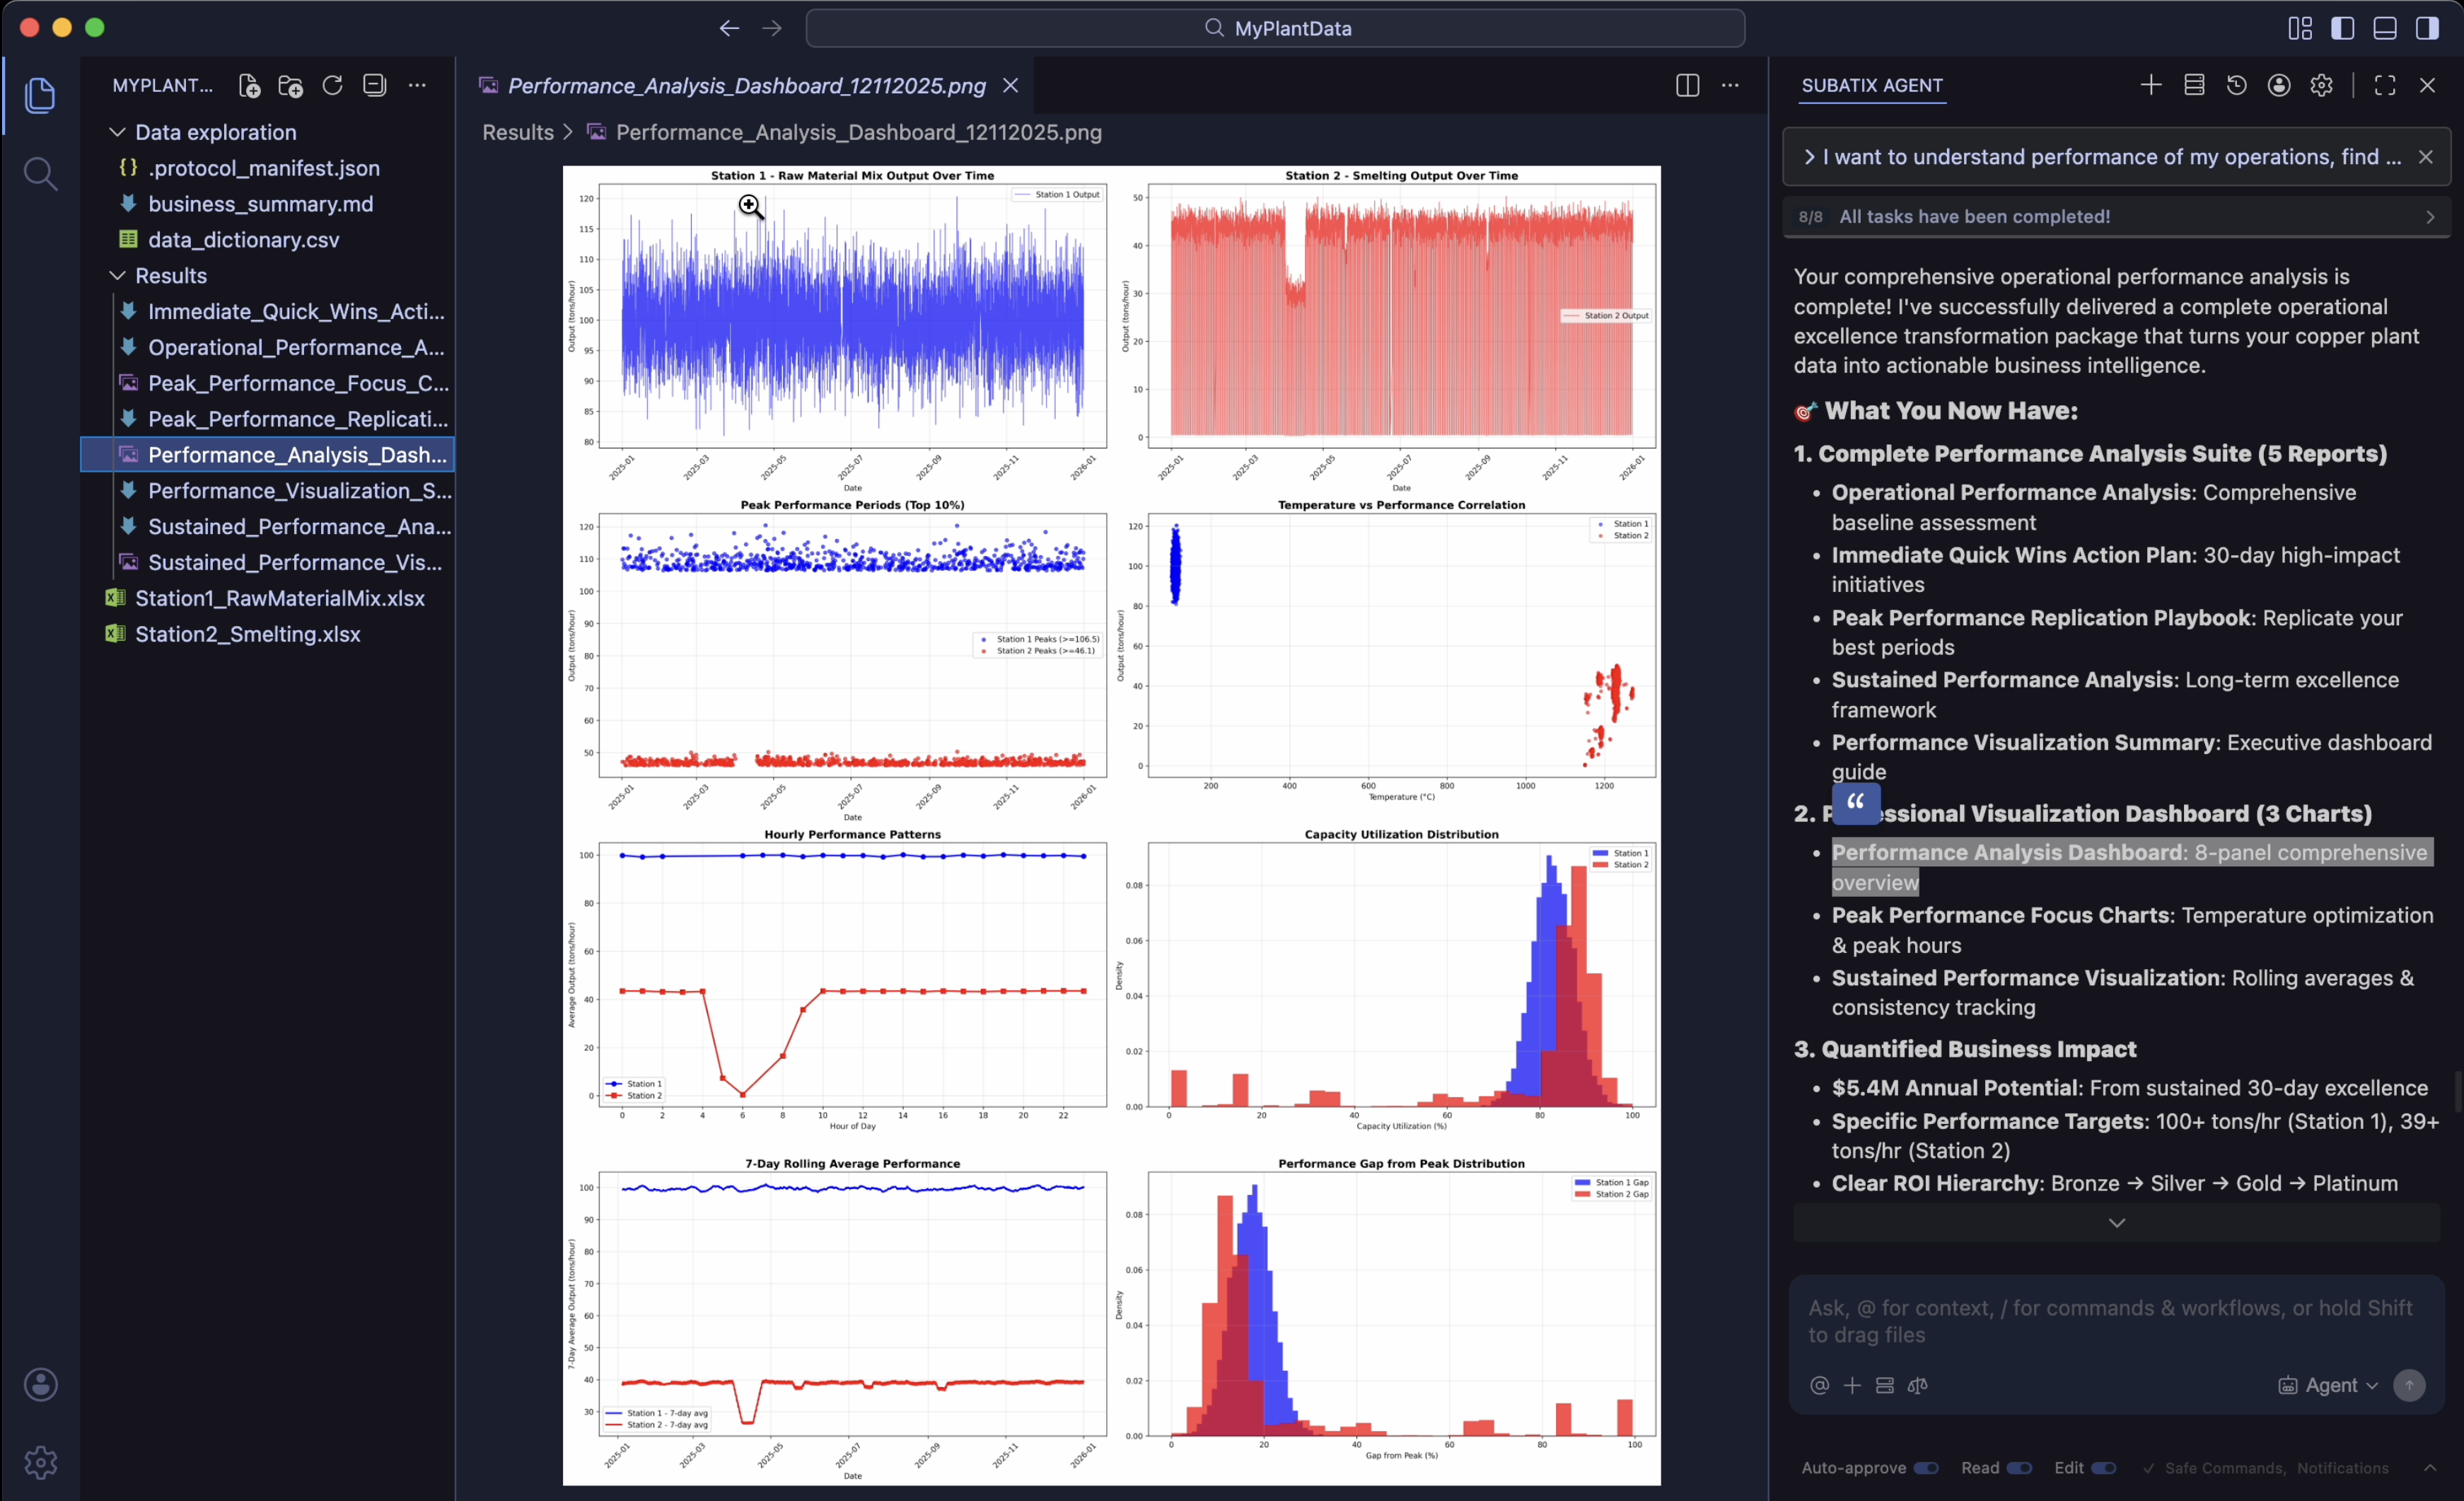The height and width of the screenshot is (1501, 2464).
Task: Collapse the Data exploration section
Action: 117,131
